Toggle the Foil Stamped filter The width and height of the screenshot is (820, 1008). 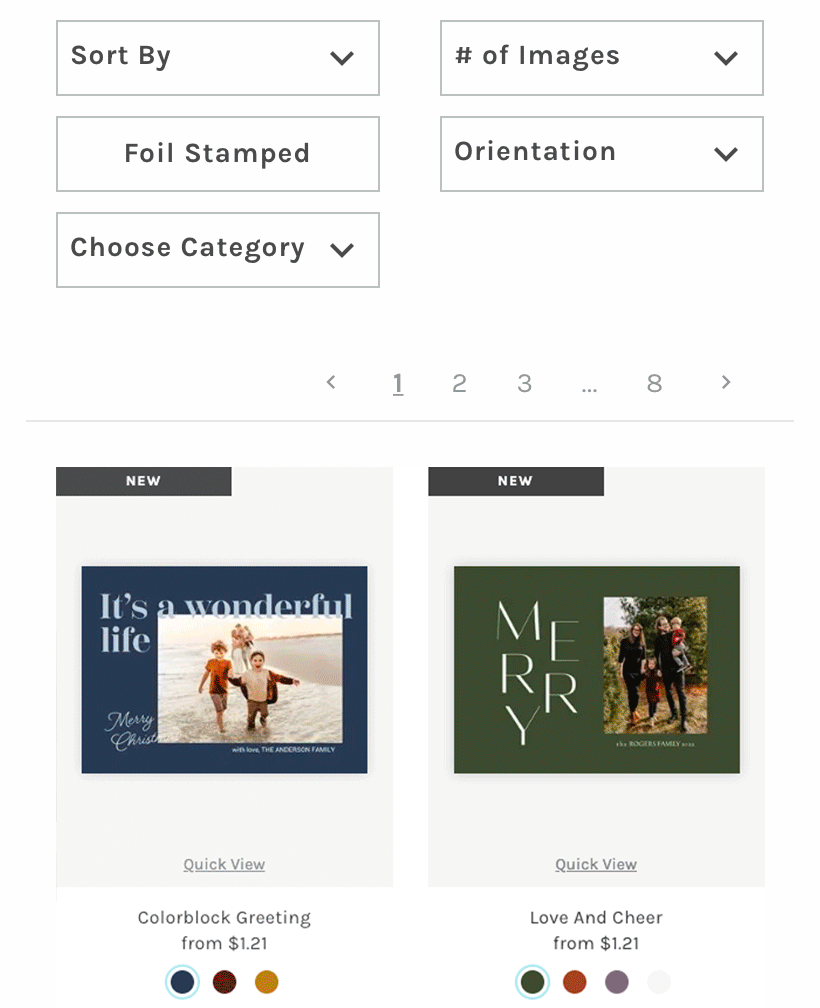[x=218, y=154]
